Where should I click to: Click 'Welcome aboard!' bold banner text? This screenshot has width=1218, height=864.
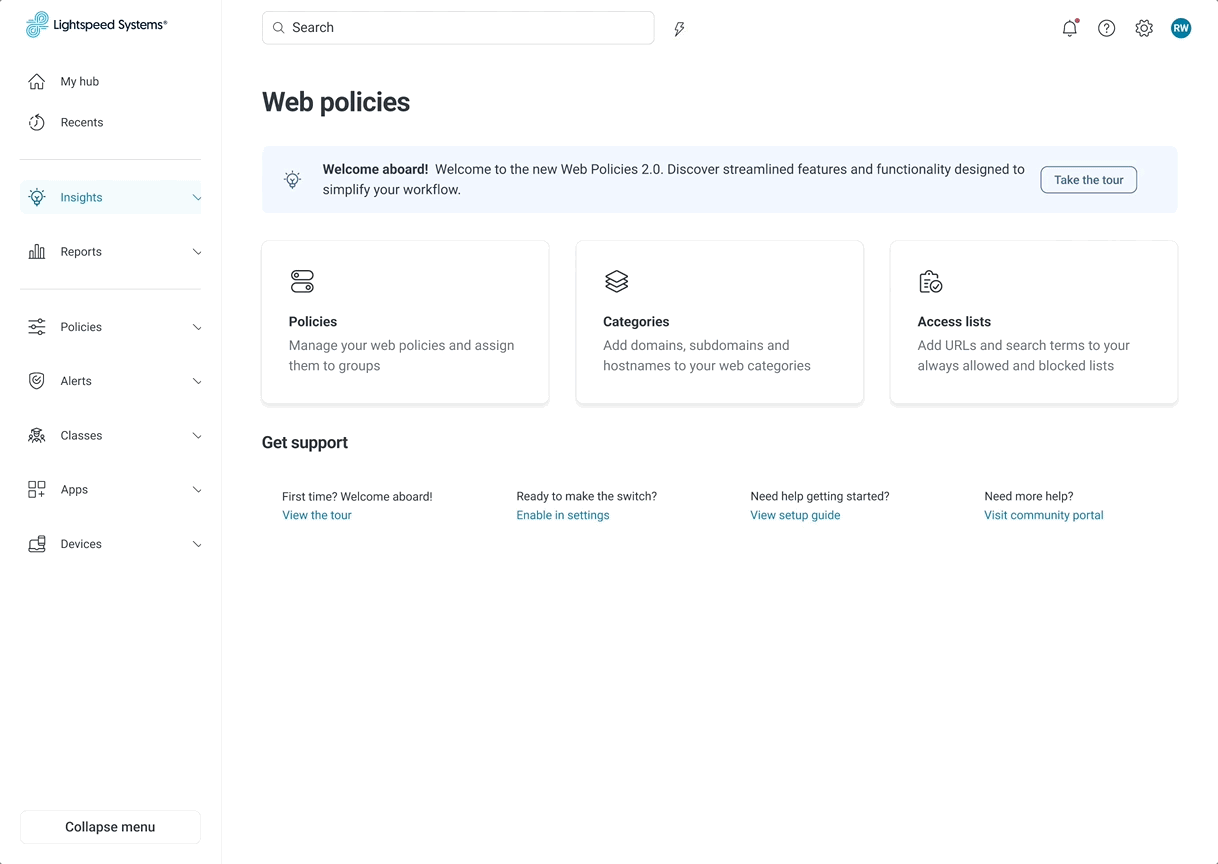click(375, 170)
